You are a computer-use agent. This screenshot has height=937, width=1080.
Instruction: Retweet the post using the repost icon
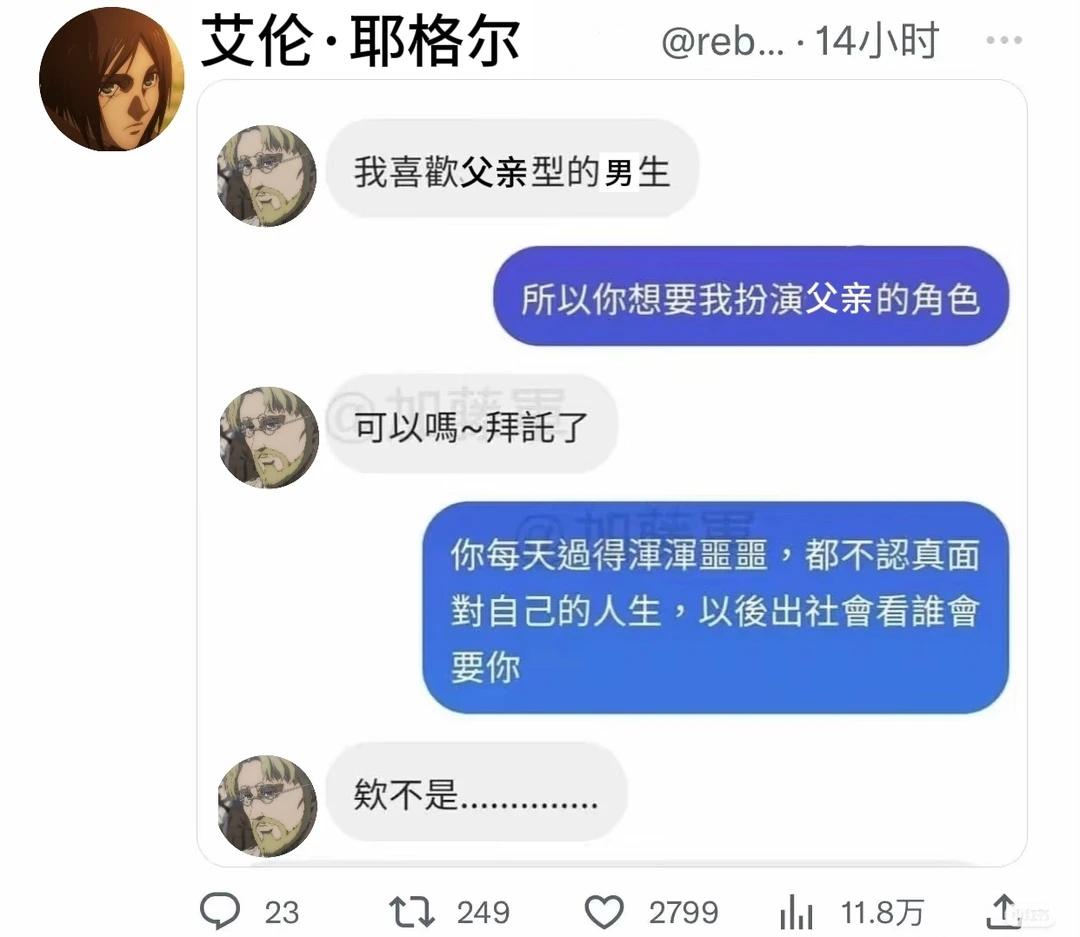point(411,912)
